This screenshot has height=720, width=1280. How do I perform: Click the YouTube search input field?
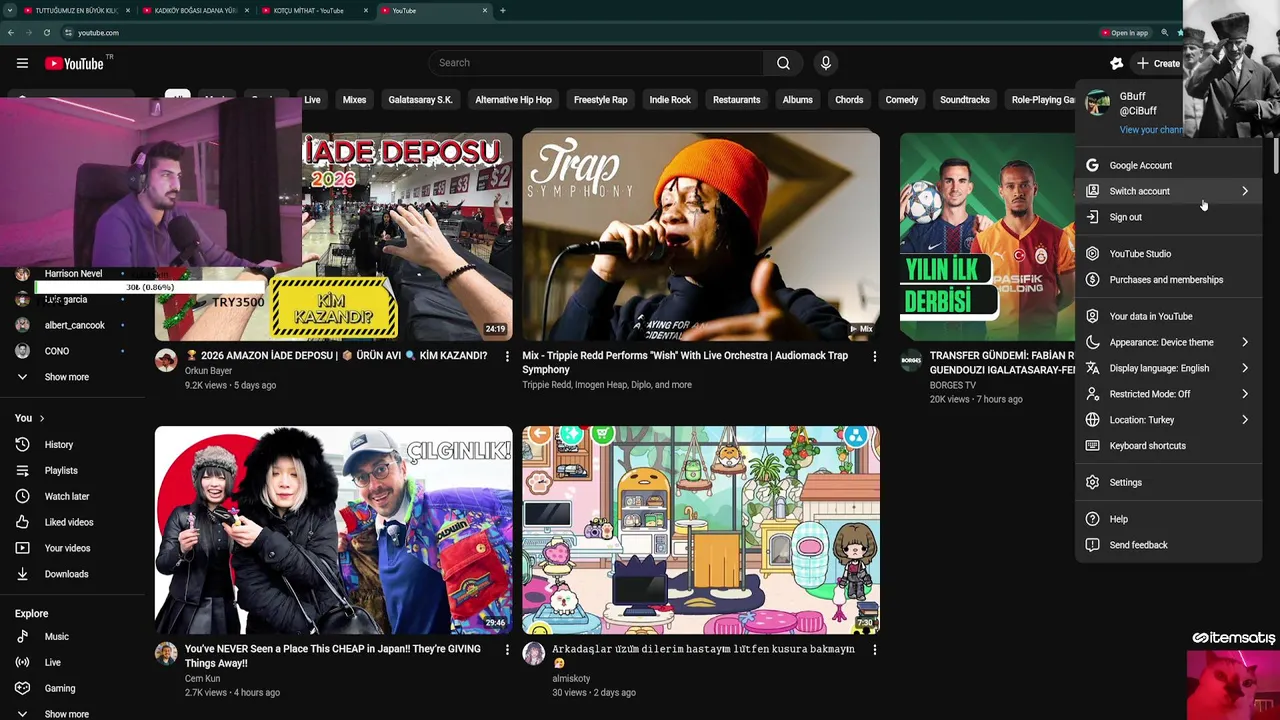tap(598, 63)
